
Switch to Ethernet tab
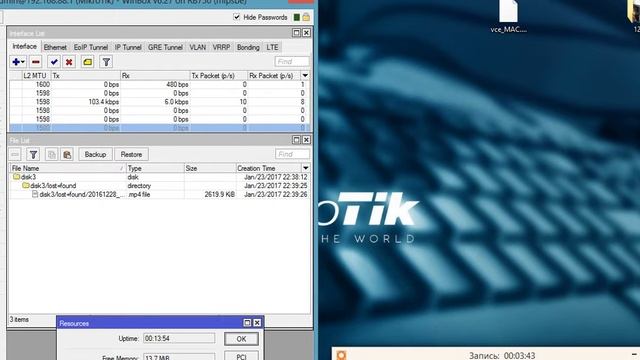tap(55, 47)
